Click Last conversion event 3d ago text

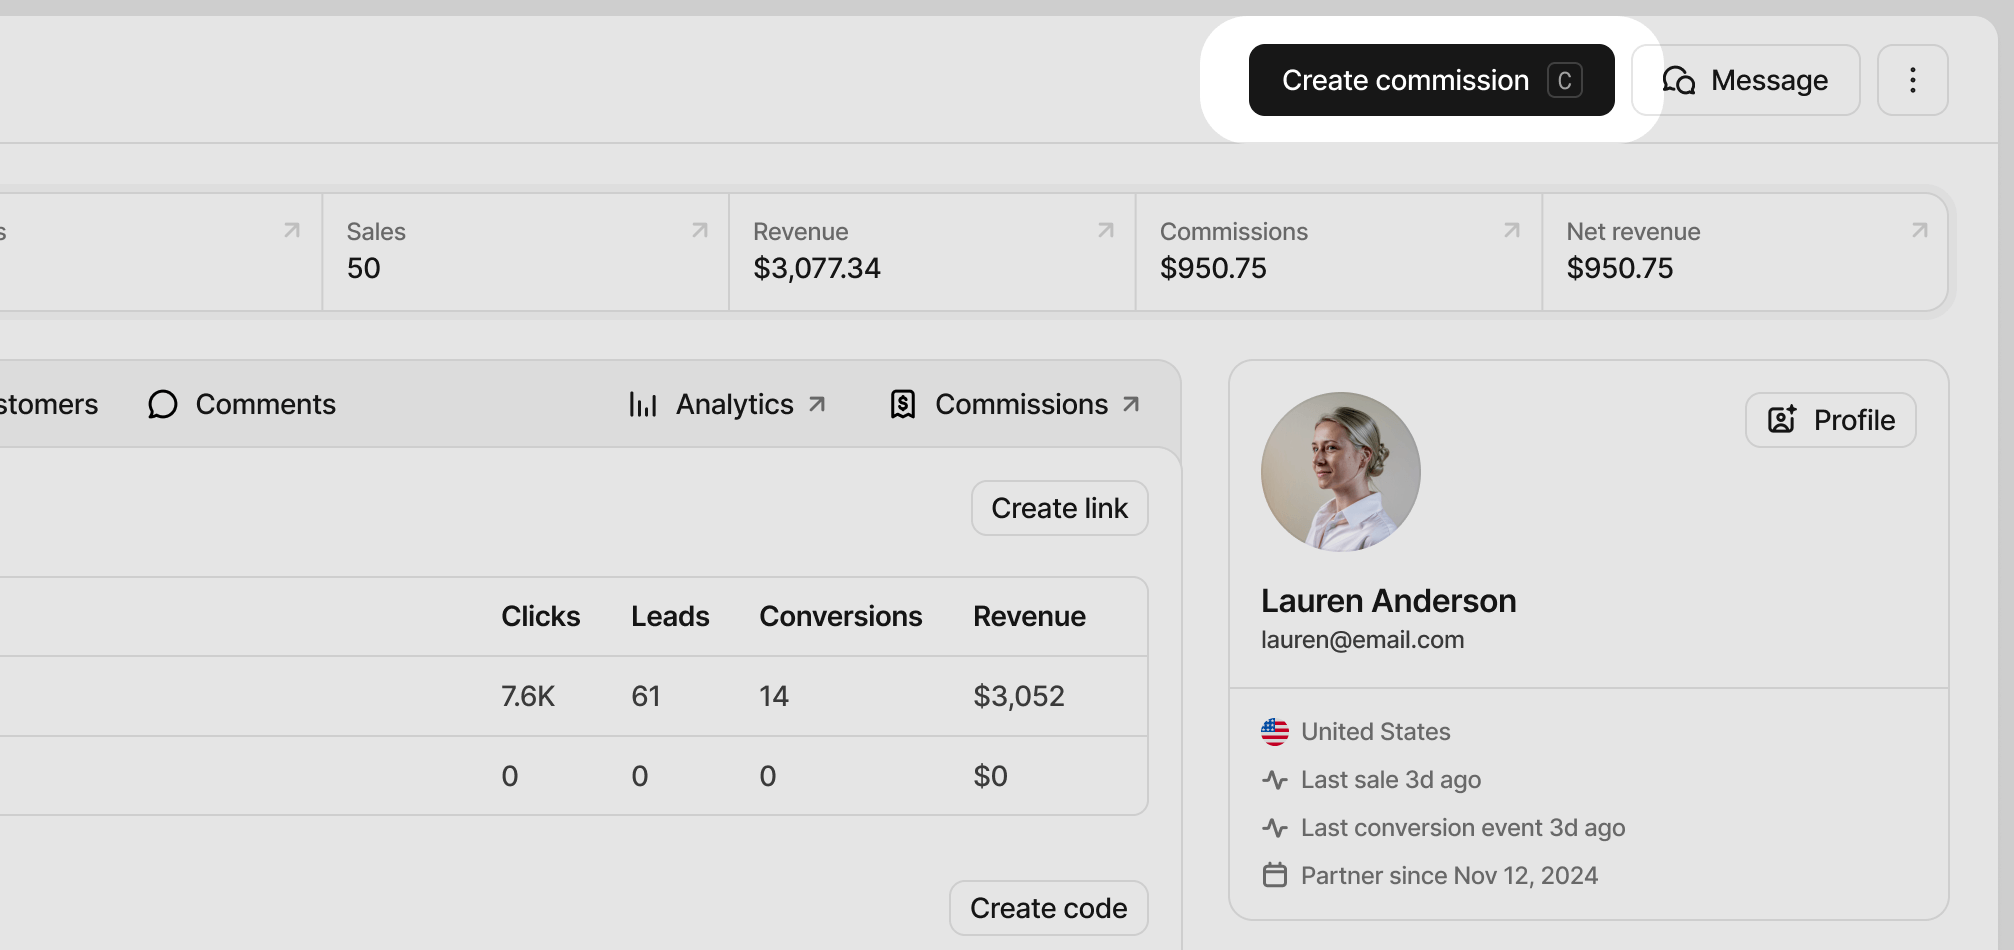pos(1463,828)
